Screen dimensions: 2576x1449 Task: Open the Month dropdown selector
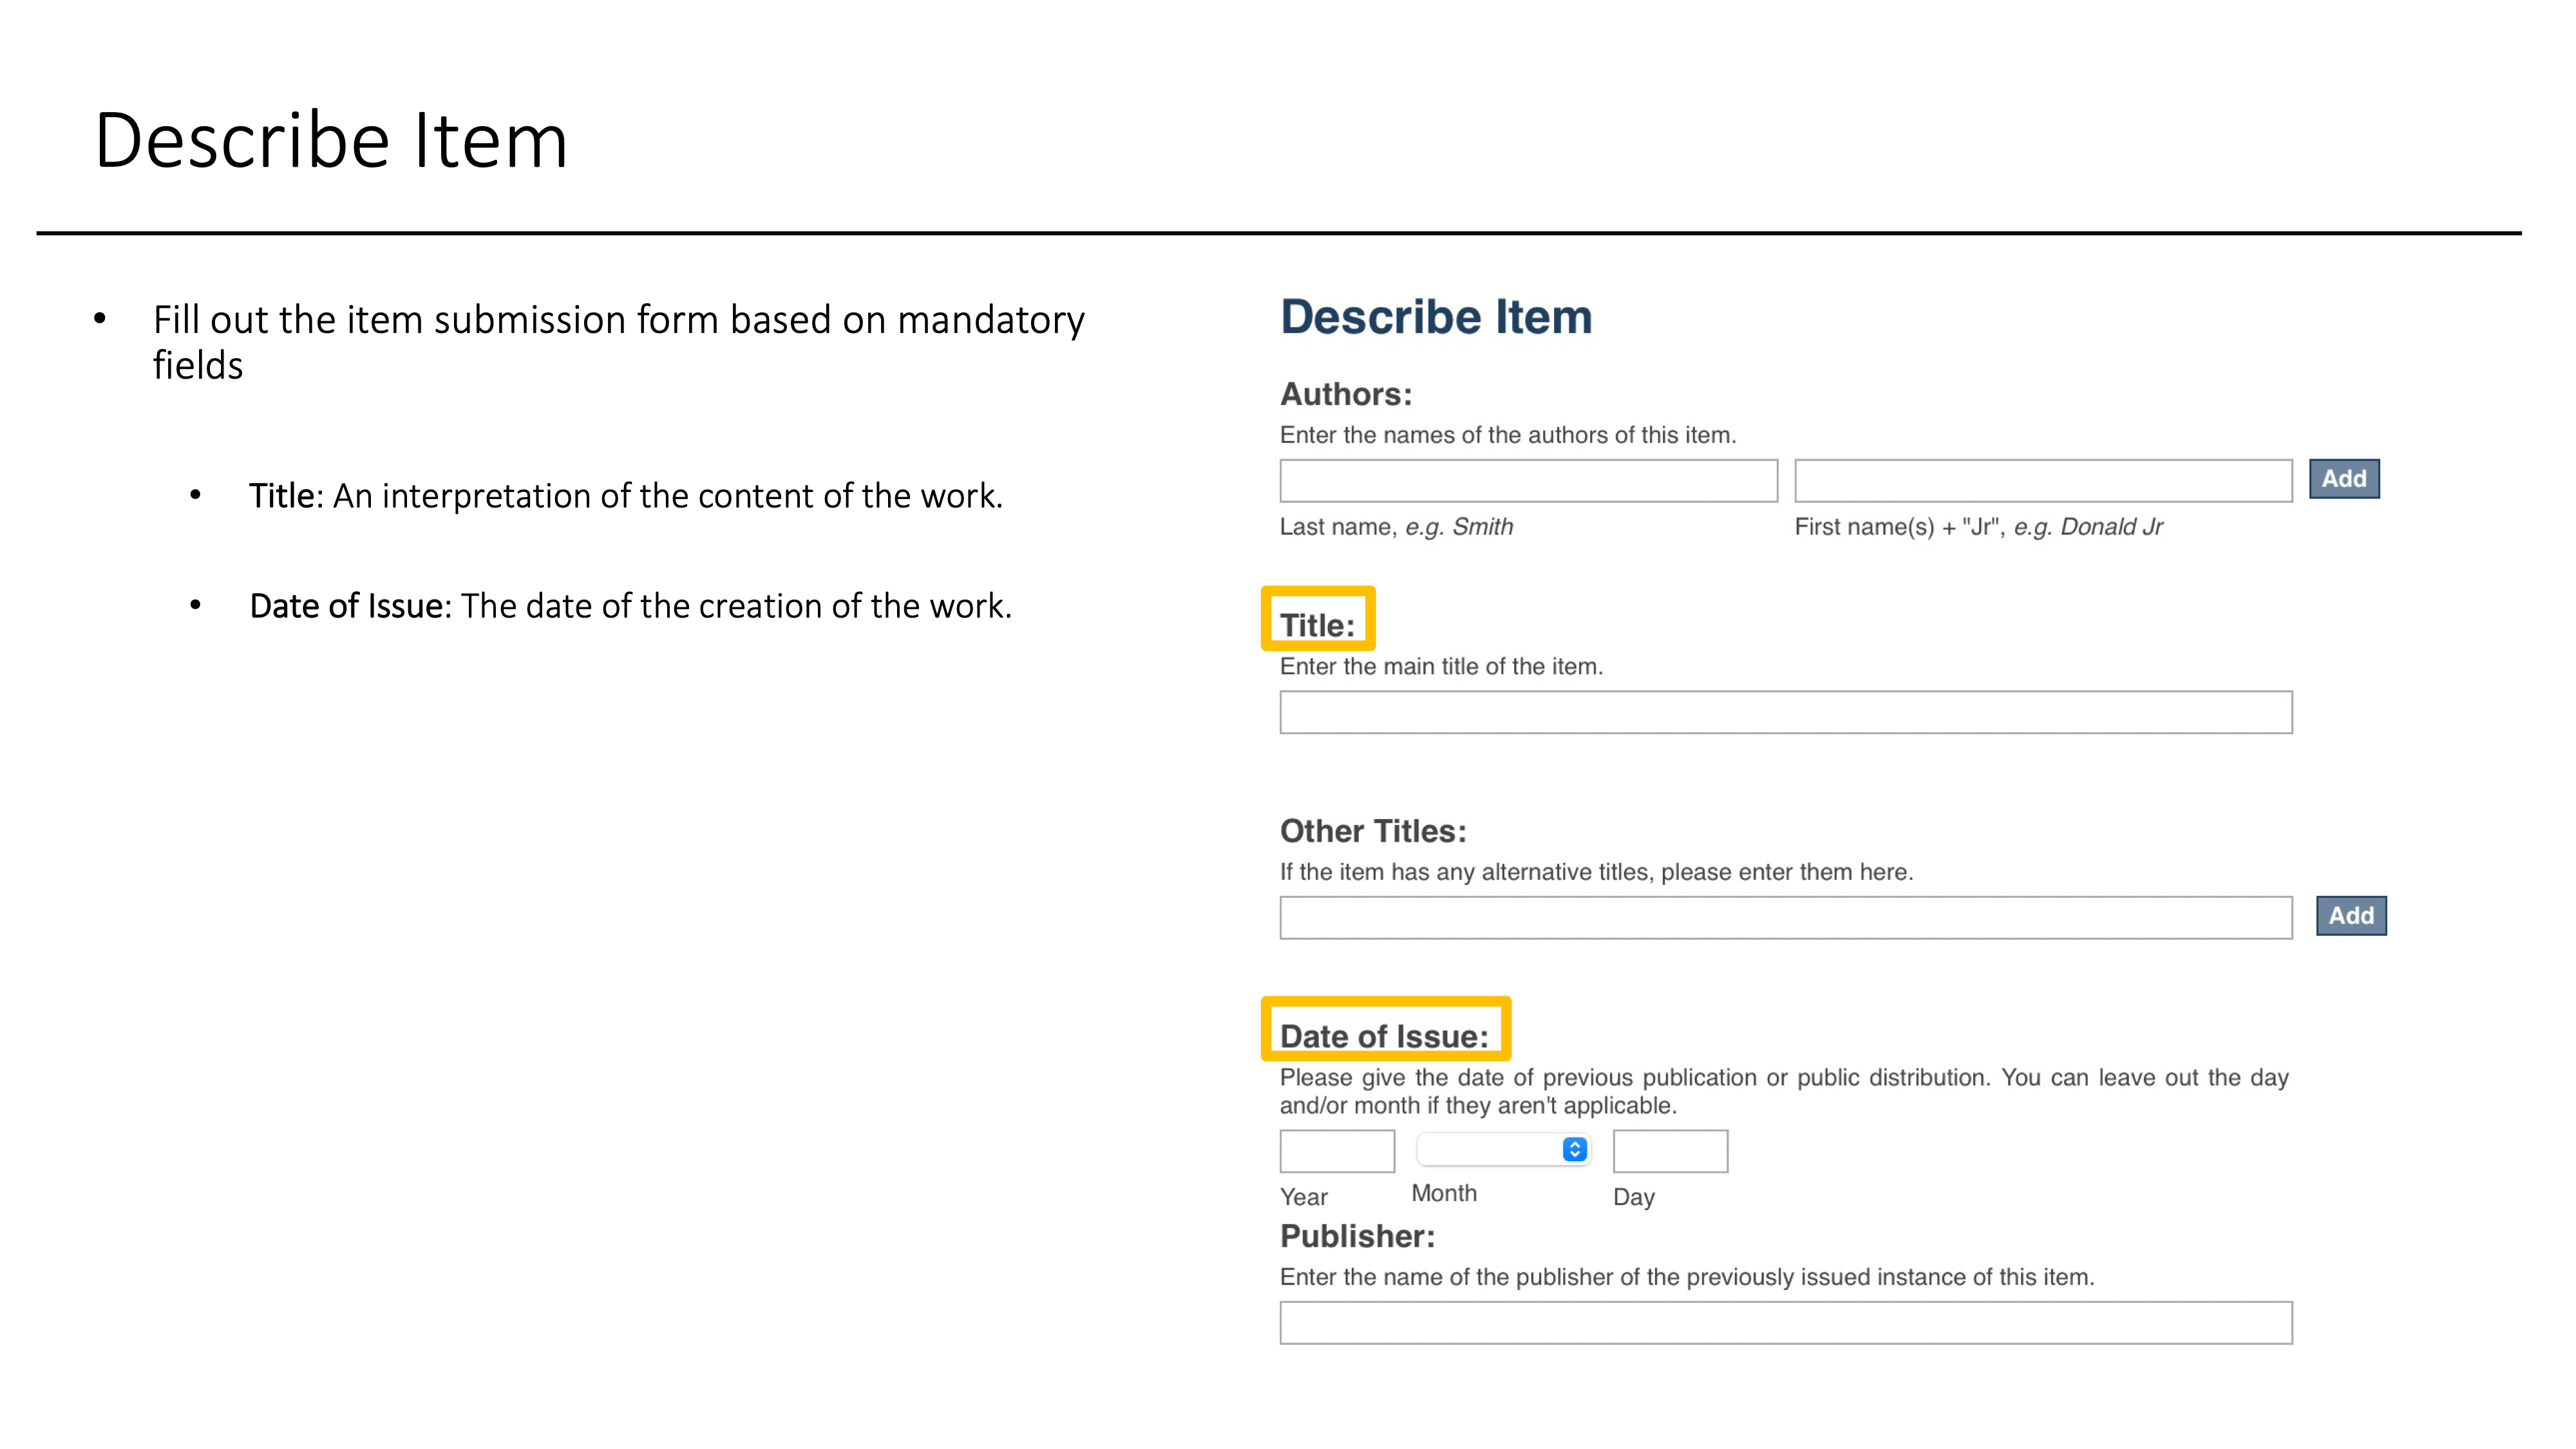(x=1503, y=1150)
